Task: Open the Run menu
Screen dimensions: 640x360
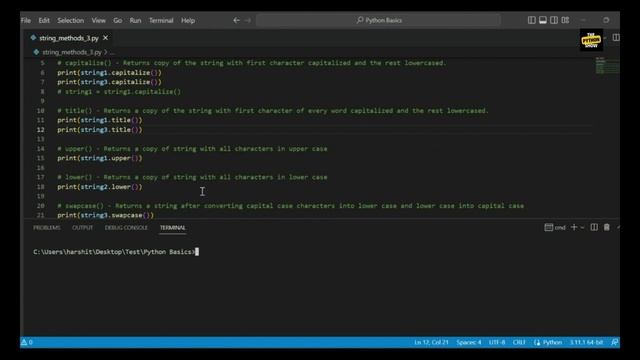Action: [135, 20]
